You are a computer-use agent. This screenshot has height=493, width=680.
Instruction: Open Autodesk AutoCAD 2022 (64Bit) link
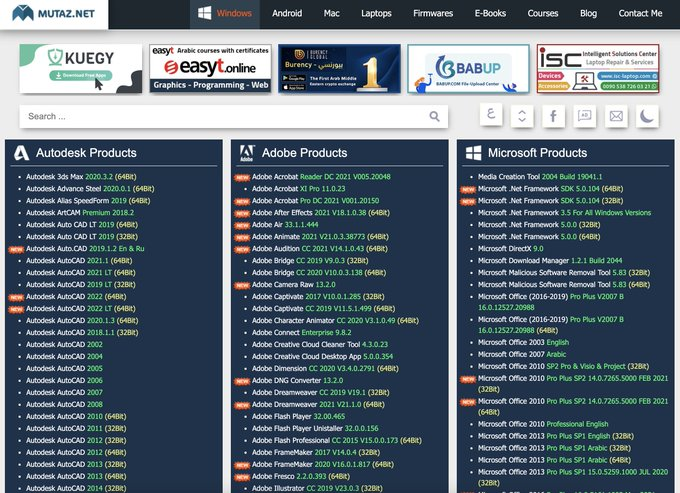76,297
